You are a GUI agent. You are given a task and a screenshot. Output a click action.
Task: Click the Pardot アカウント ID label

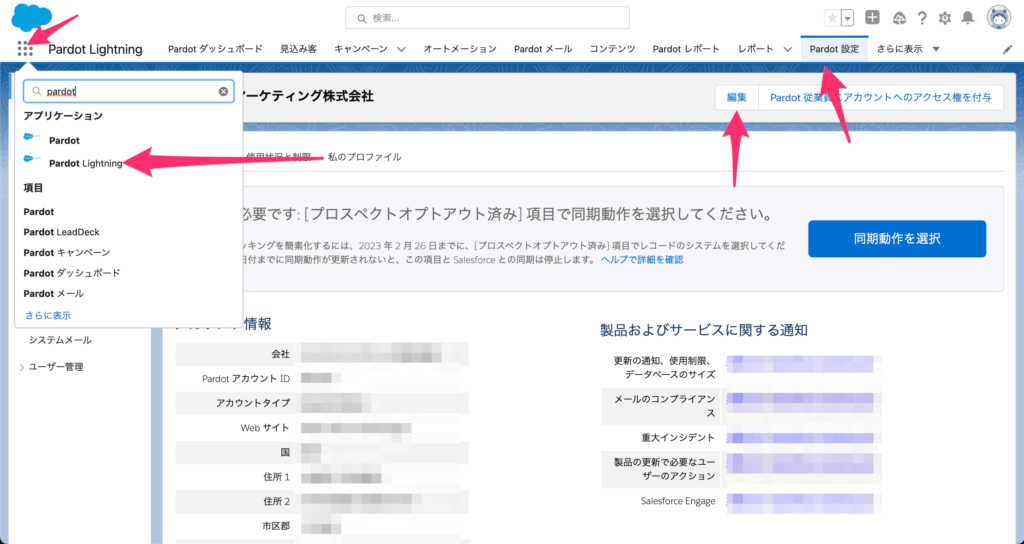click(x=246, y=378)
